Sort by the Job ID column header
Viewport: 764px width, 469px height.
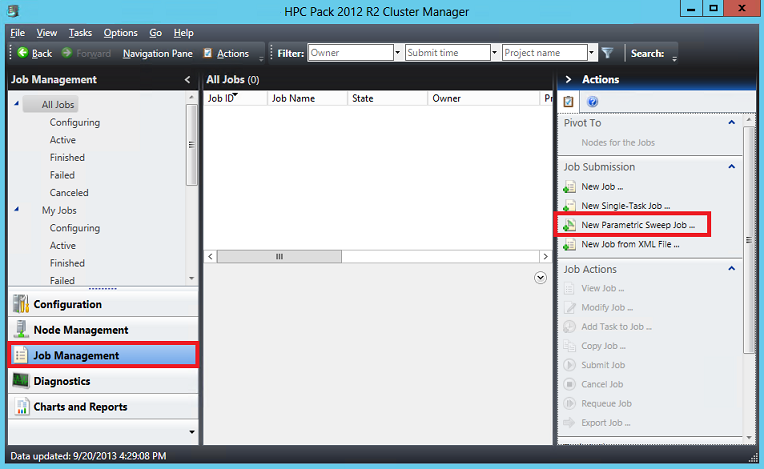click(x=235, y=98)
